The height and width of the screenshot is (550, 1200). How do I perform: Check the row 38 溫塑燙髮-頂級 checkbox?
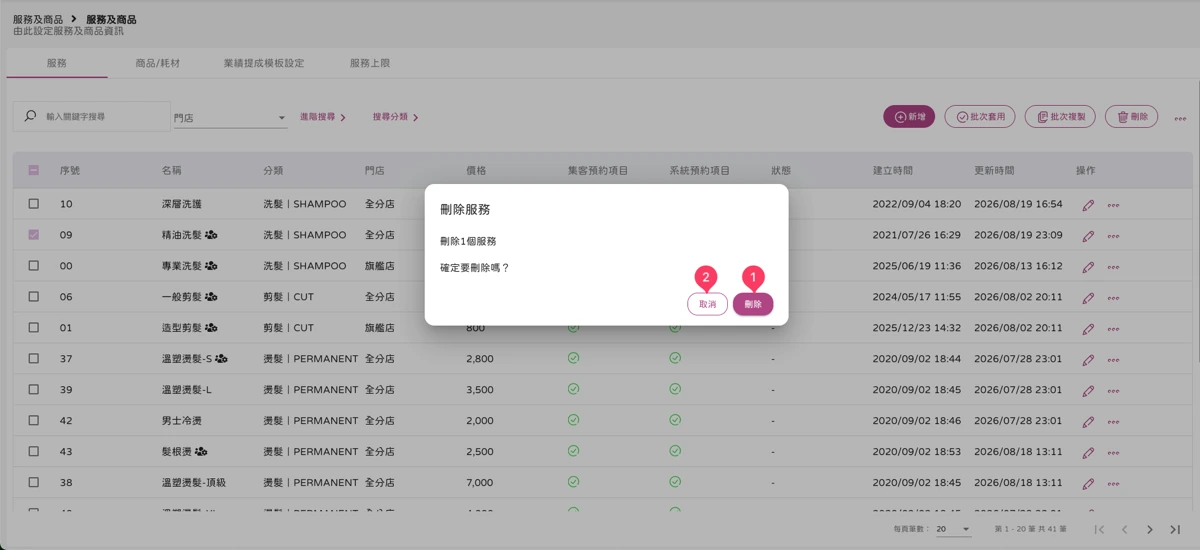tap(34, 482)
